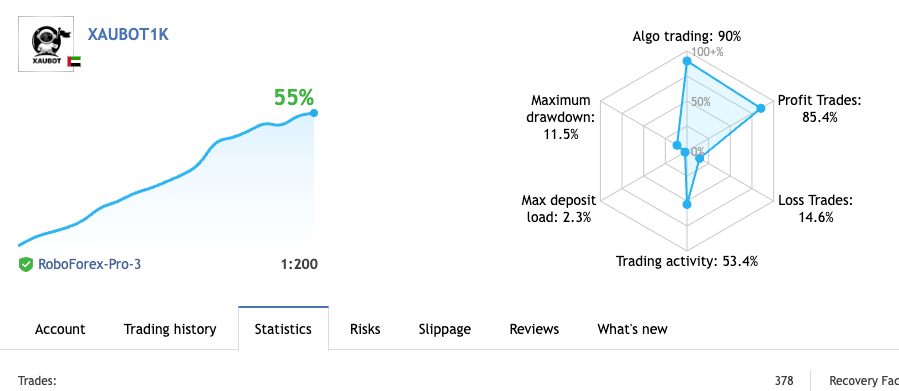Click the Trading activity radar point
Screen dimensions: 899x391
point(687,204)
